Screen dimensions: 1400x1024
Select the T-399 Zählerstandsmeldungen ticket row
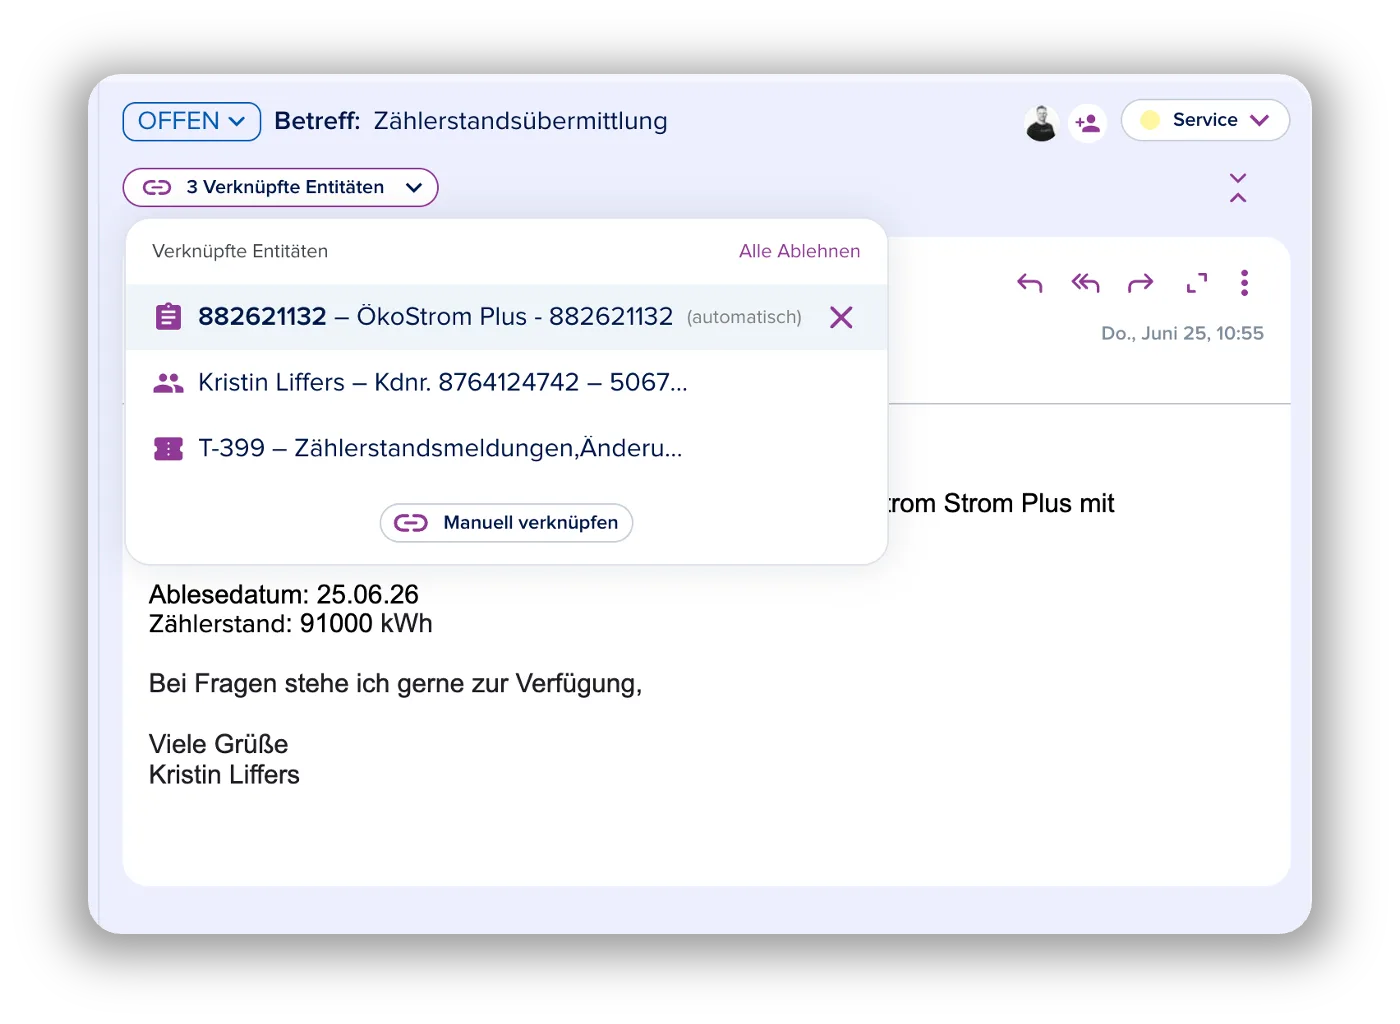507,448
